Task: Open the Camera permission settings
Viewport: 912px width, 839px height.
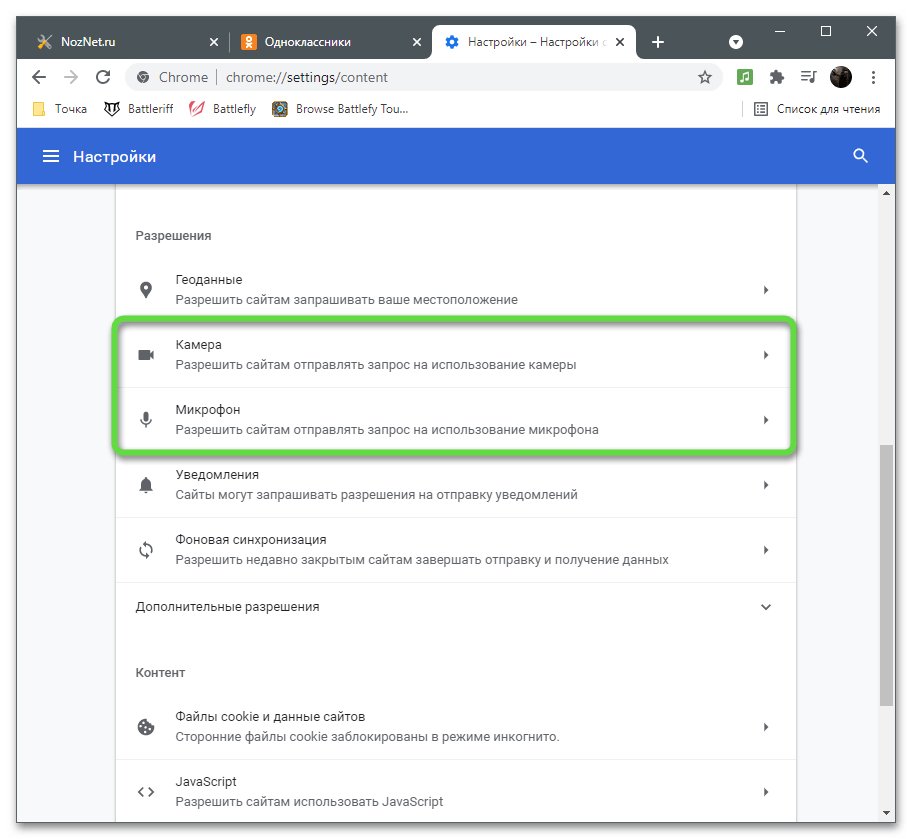Action: 455,355
